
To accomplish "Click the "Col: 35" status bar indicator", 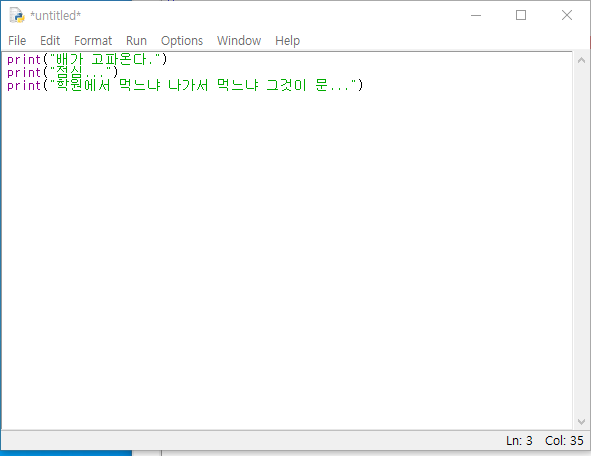I will (x=564, y=440).
